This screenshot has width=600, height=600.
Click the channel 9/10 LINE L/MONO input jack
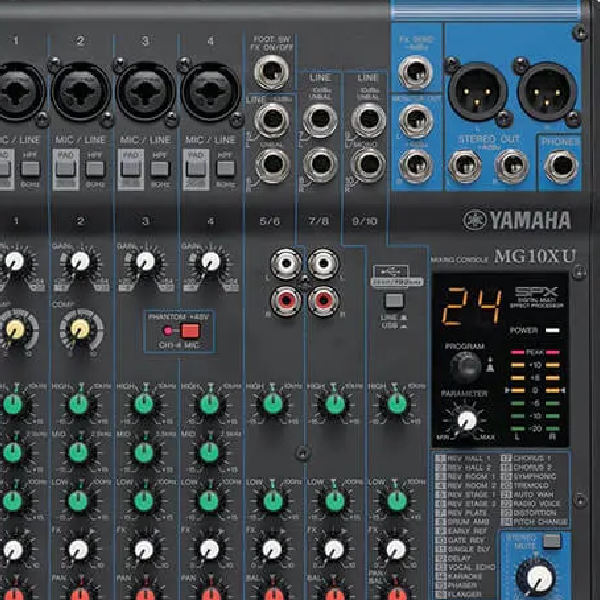[368, 120]
